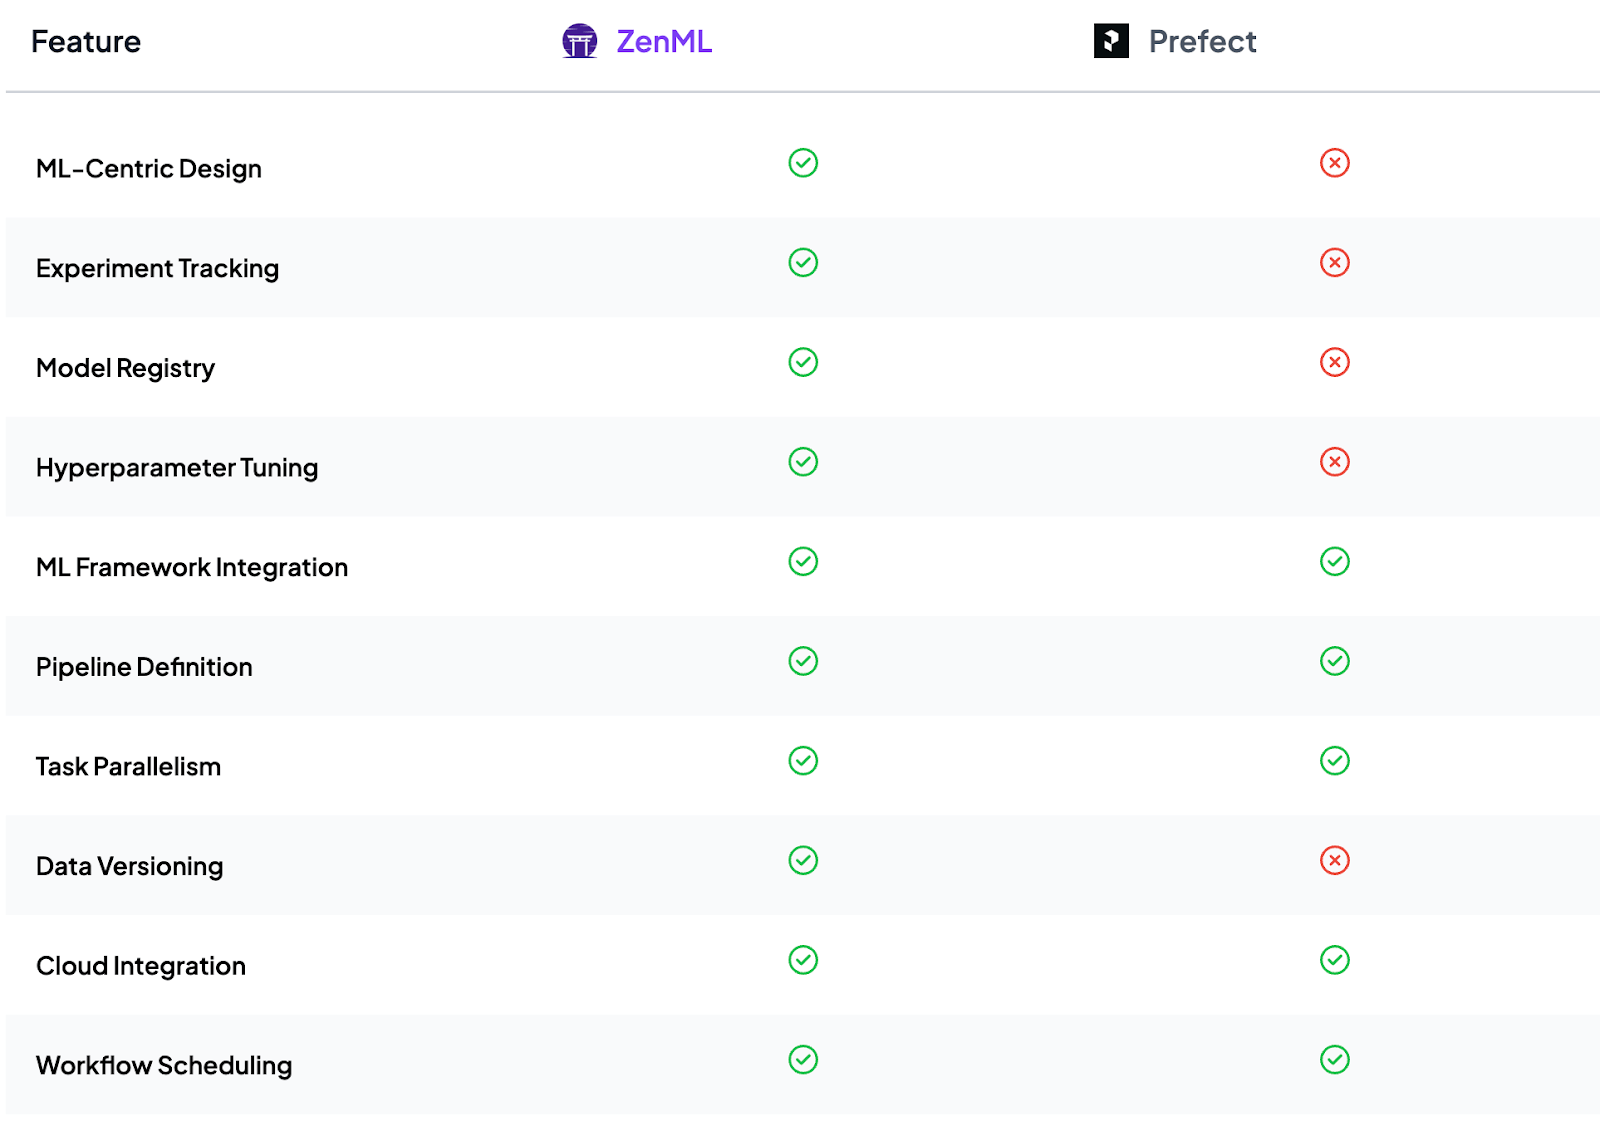Select the Hyperparameter Tuning row label
Image resolution: width=1600 pixels, height=1121 pixels.
pyautogui.click(x=177, y=468)
